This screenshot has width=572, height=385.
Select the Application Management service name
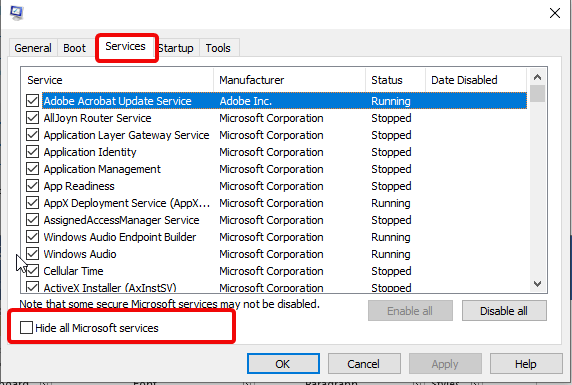coord(102,169)
